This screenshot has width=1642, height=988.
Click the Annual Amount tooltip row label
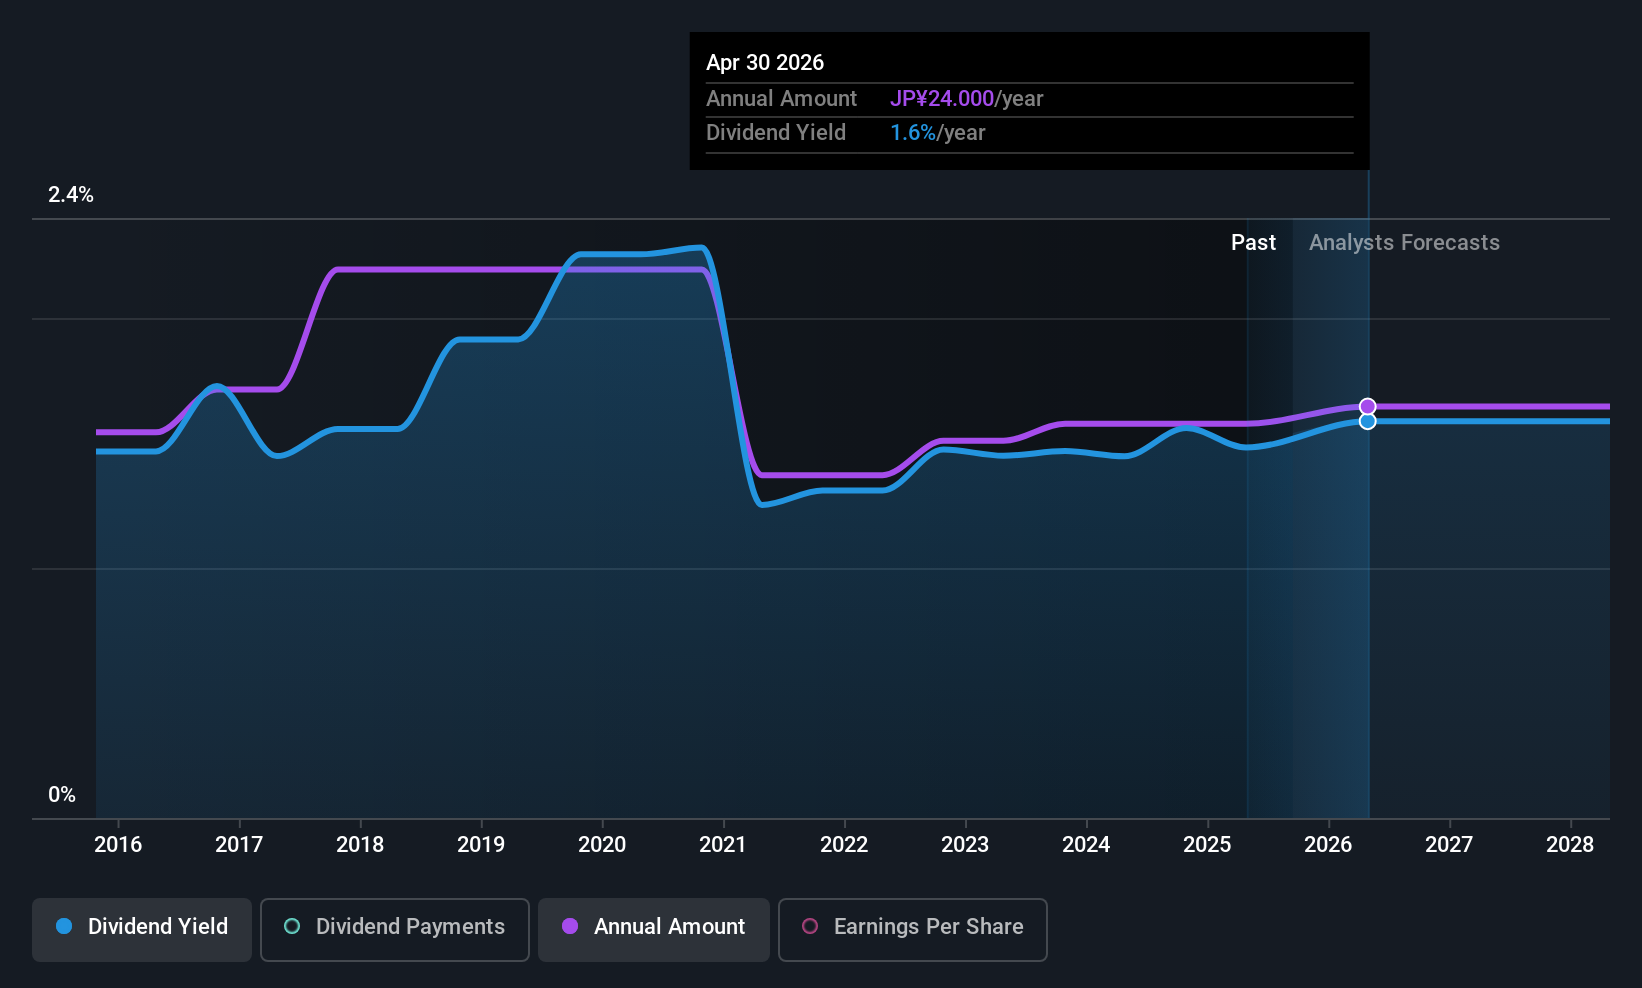pyautogui.click(x=781, y=99)
